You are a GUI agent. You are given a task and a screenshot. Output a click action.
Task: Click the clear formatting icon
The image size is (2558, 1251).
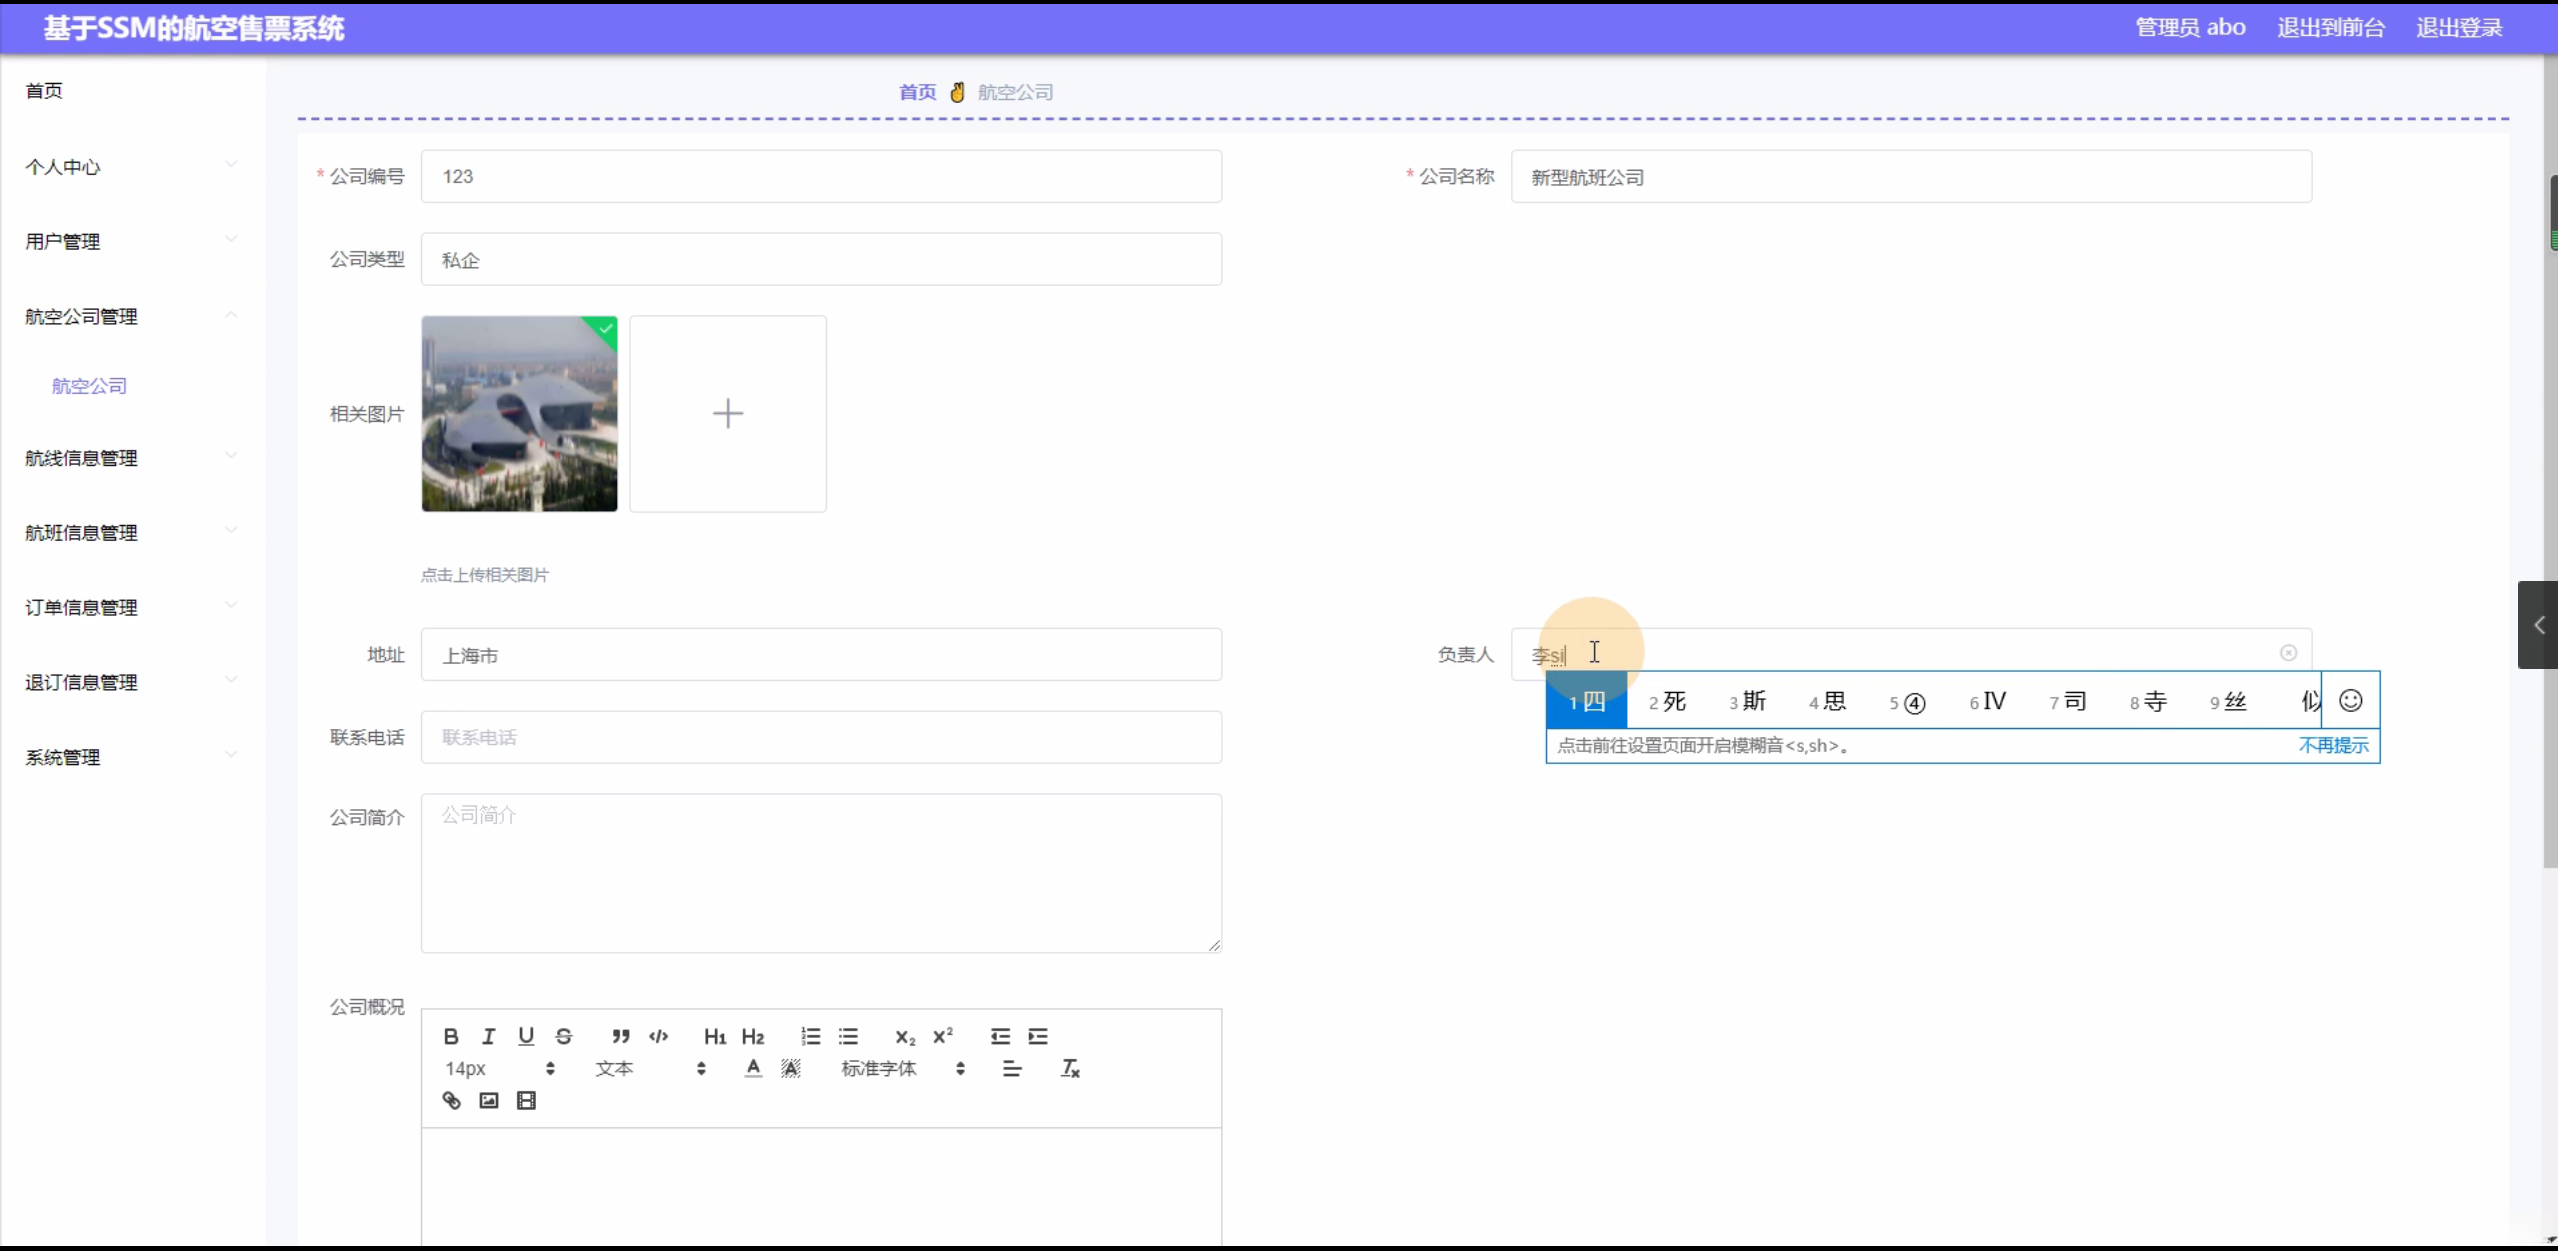point(1070,1068)
